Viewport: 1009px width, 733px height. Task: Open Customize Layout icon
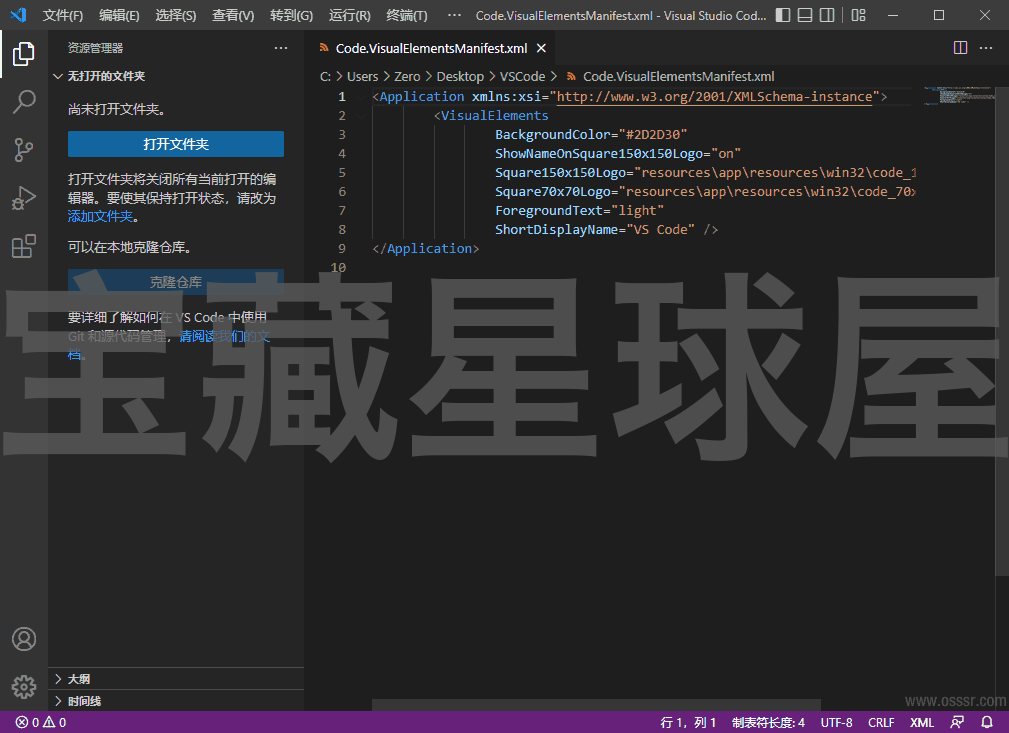coord(858,15)
